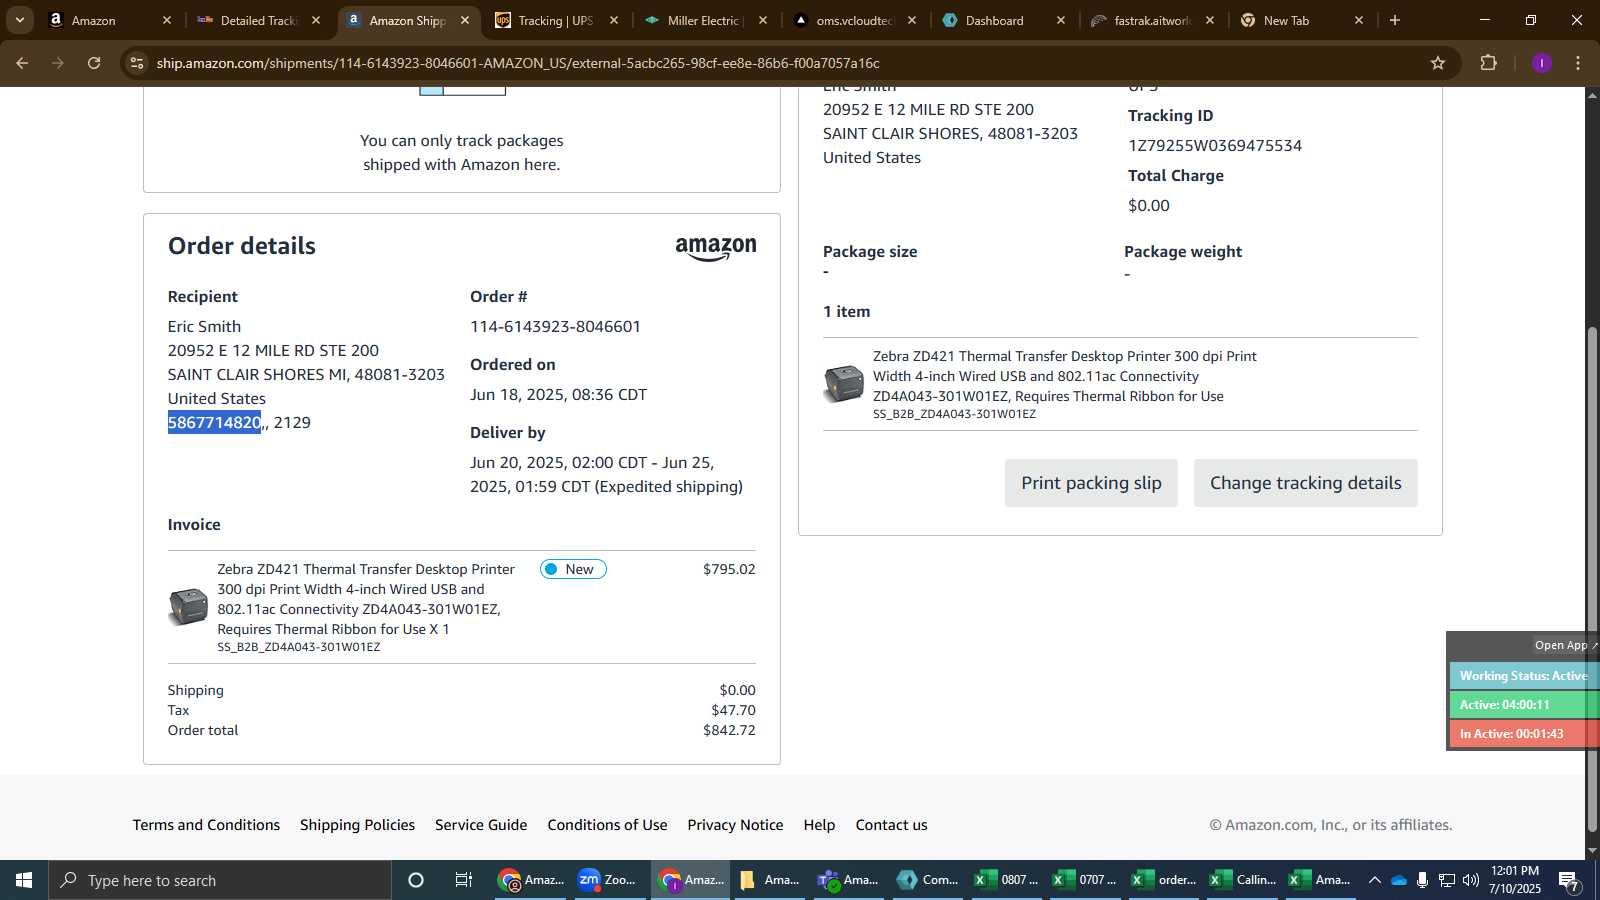Open the 0807 Excel workbook on taskbar

click(x=1006, y=880)
